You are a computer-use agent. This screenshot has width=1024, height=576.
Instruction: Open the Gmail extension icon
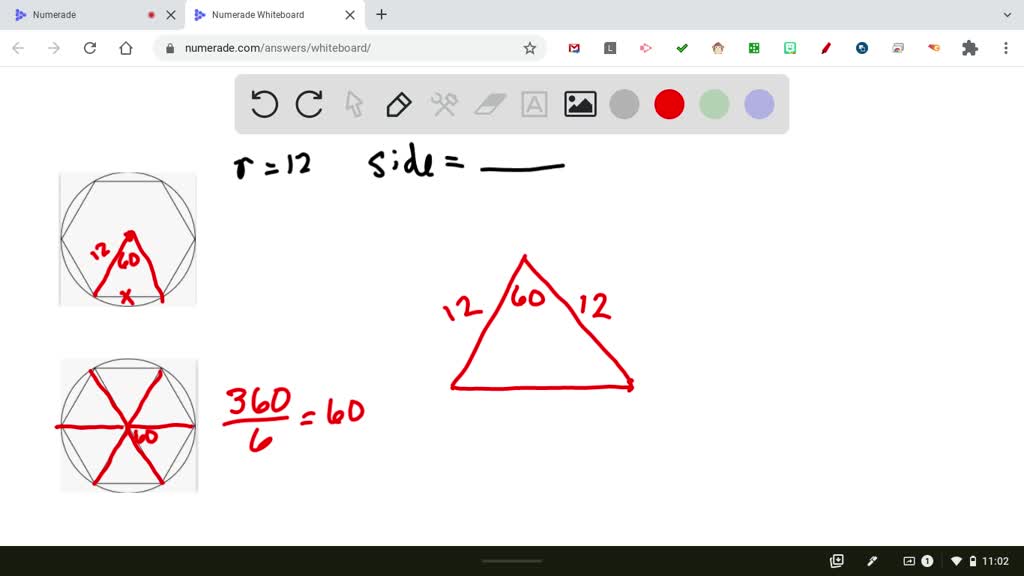pyautogui.click(x=574, y=47)
